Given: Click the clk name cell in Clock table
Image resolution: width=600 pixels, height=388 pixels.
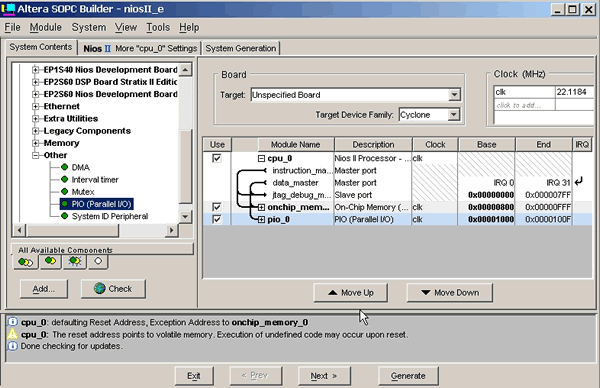Looking at the screenshot, I should pos(524,92).
